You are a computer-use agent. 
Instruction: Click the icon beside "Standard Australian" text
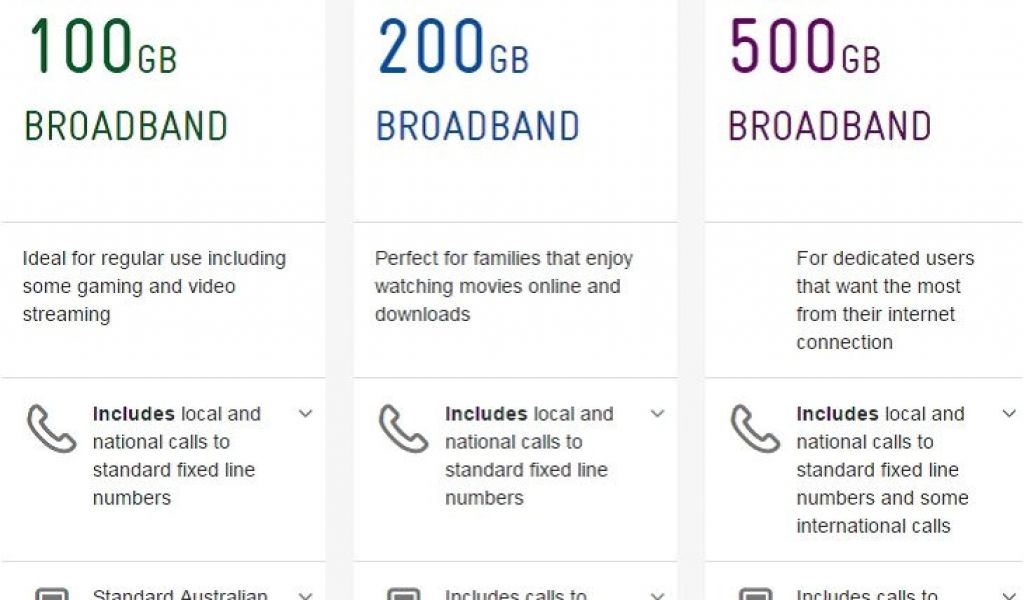pos(51,594)
